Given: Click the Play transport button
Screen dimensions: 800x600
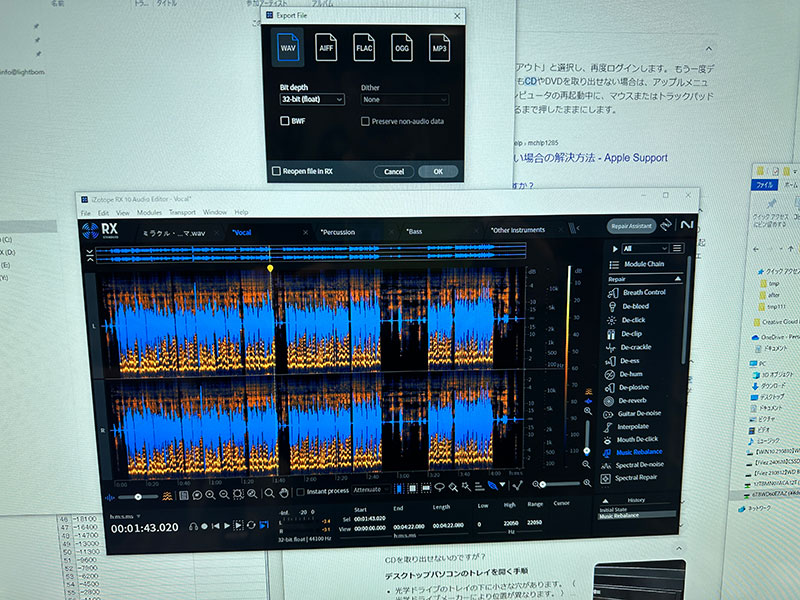Looking at the screenshot, I should (x=227, y=526).
